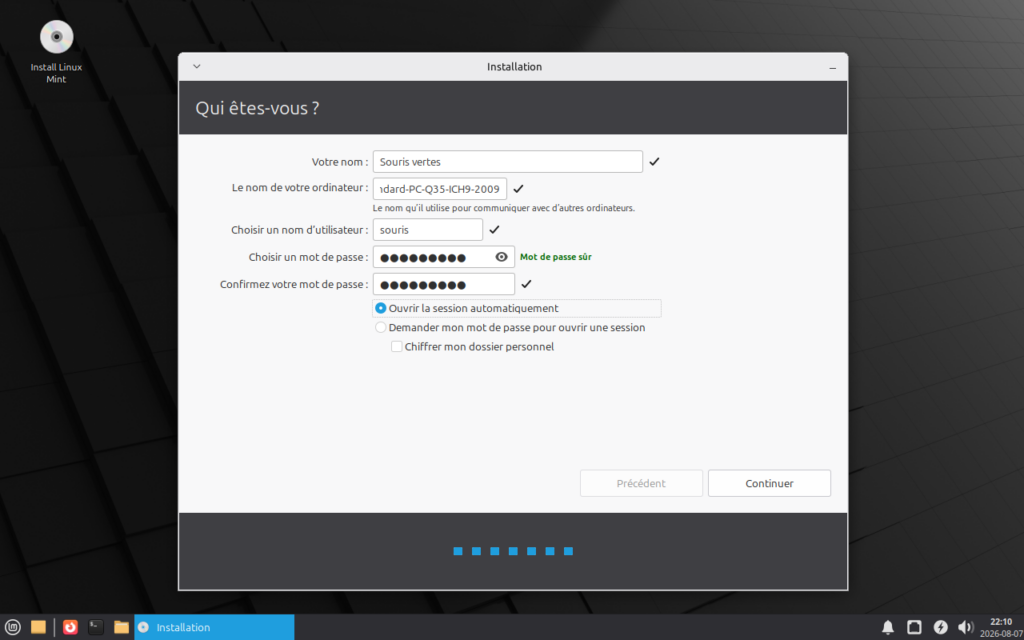Click the Continuer button

pyautogui.click(x=769, y=483)
